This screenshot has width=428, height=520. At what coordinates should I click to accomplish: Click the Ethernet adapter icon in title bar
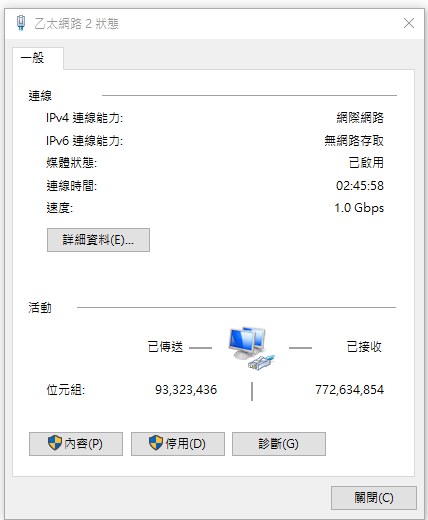(21, 23)
